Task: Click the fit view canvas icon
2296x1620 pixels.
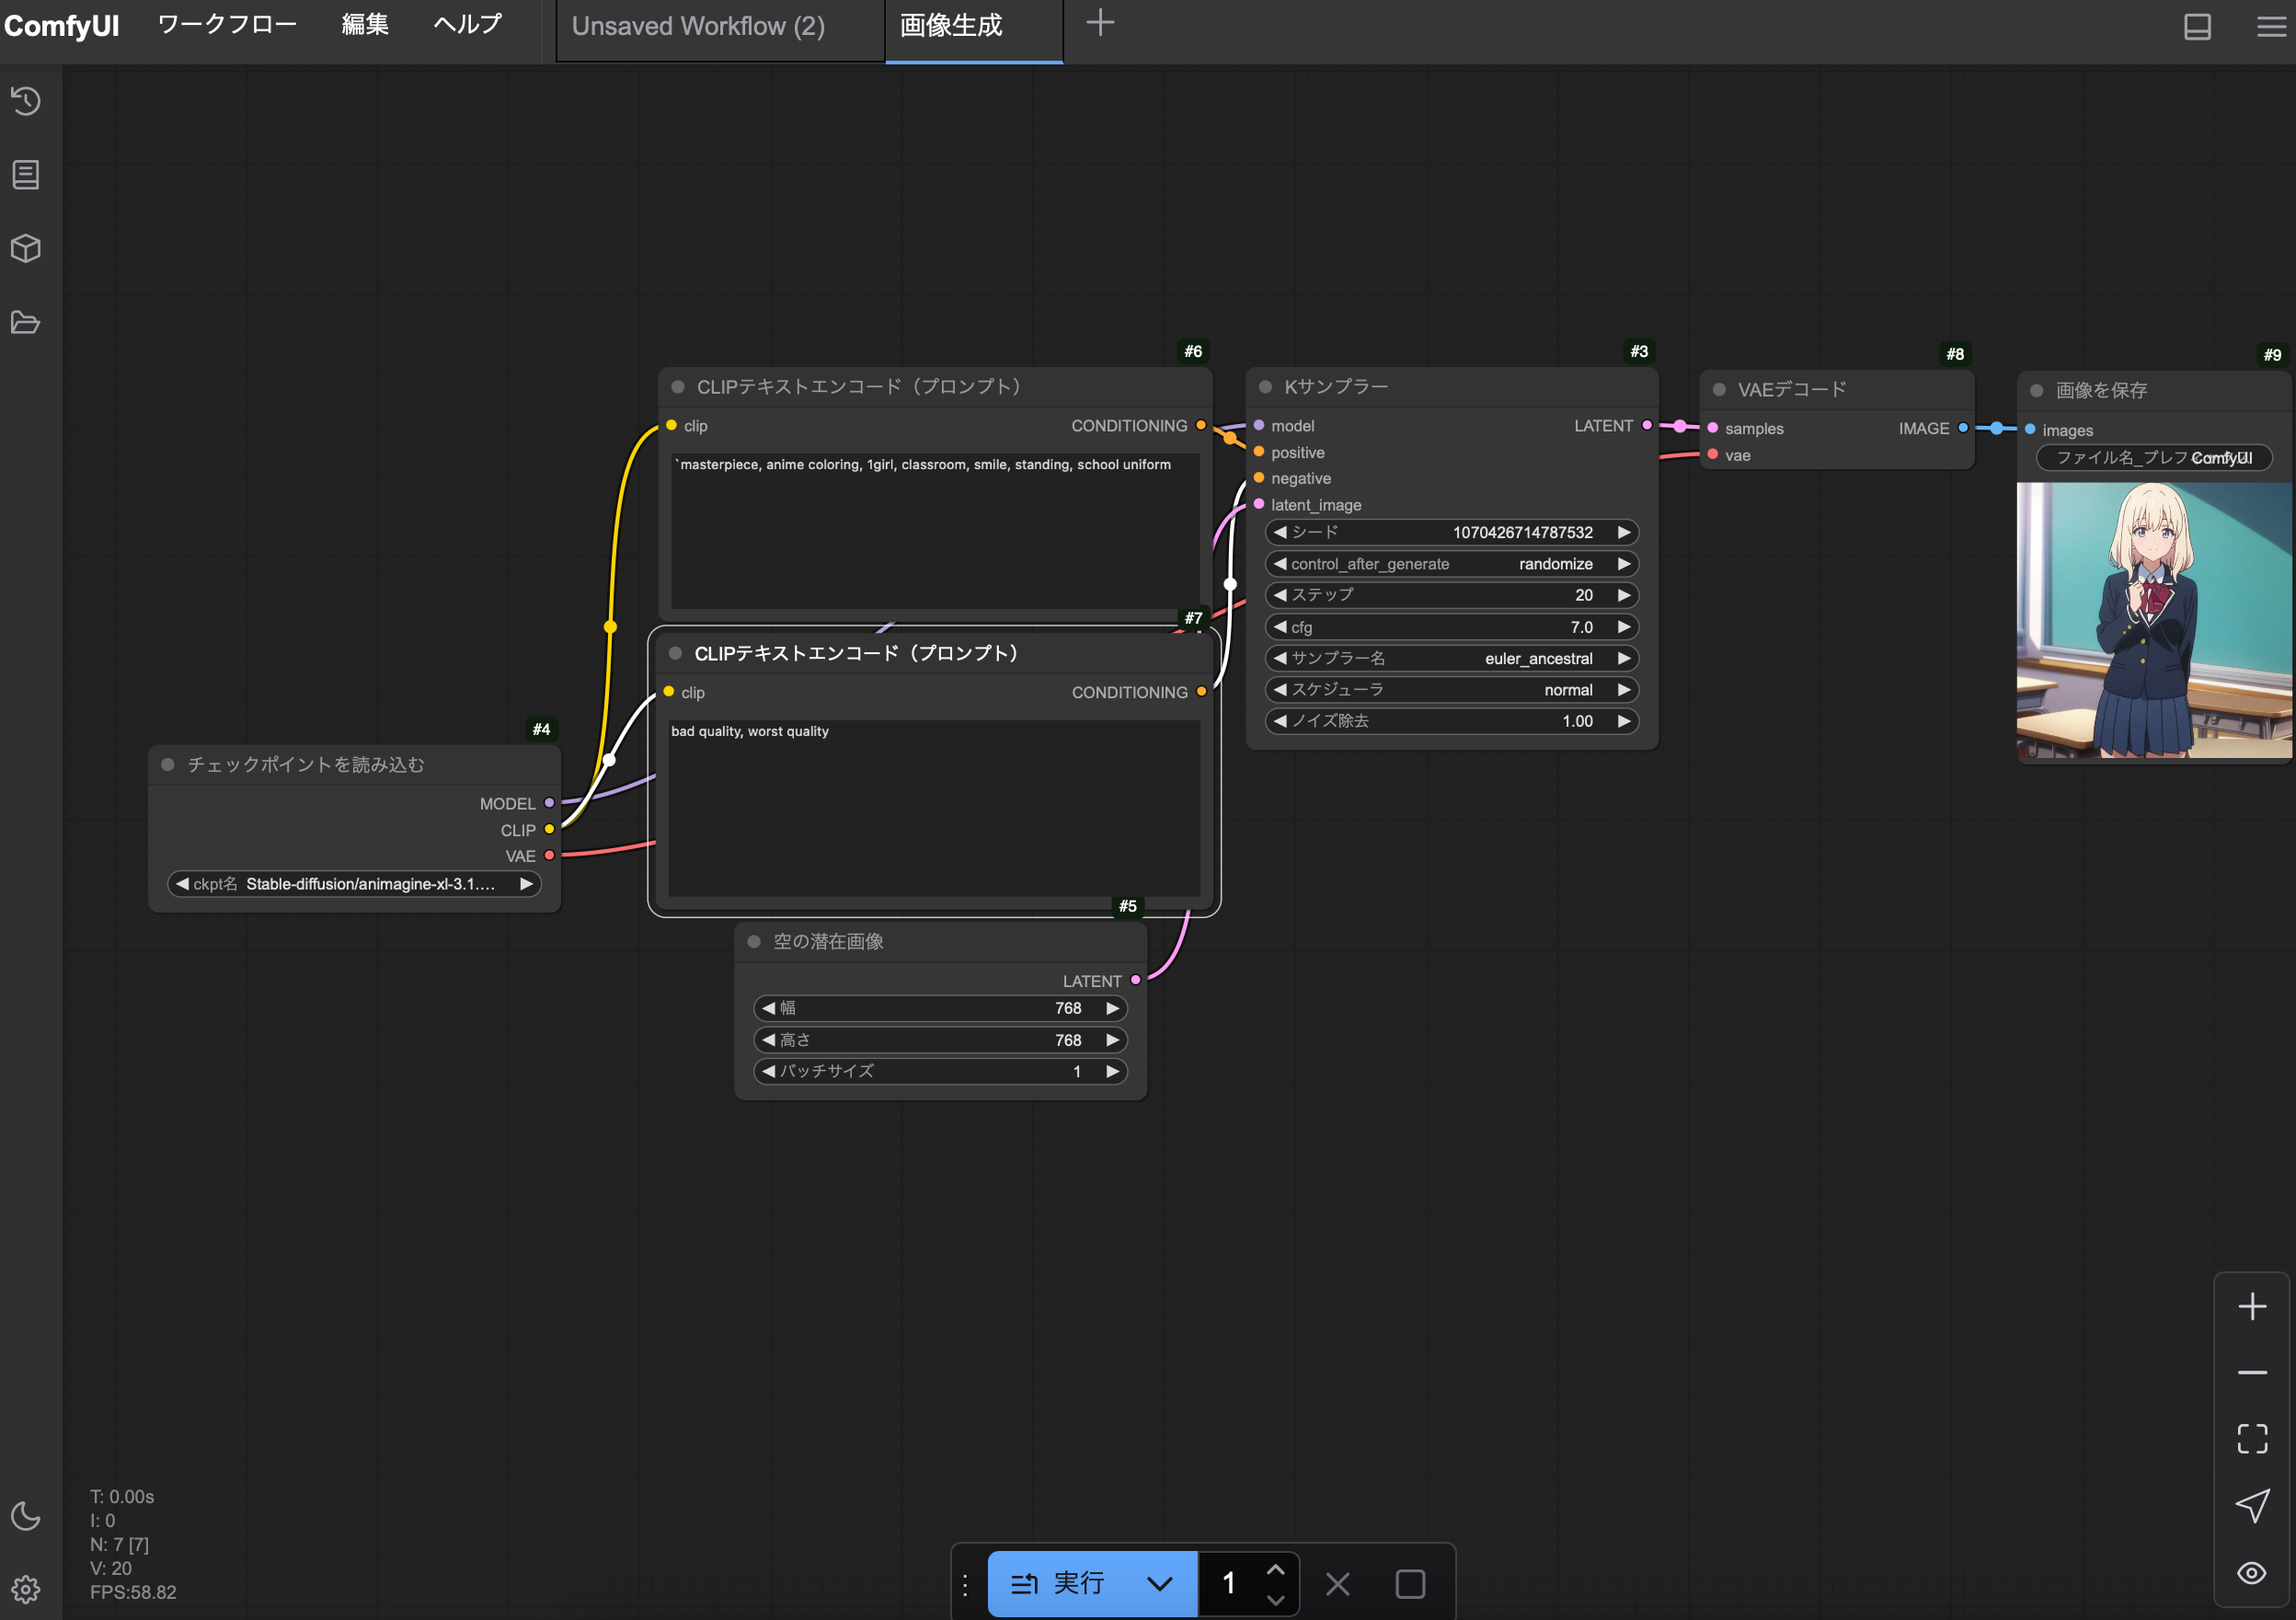Action: (2252, 1439)
